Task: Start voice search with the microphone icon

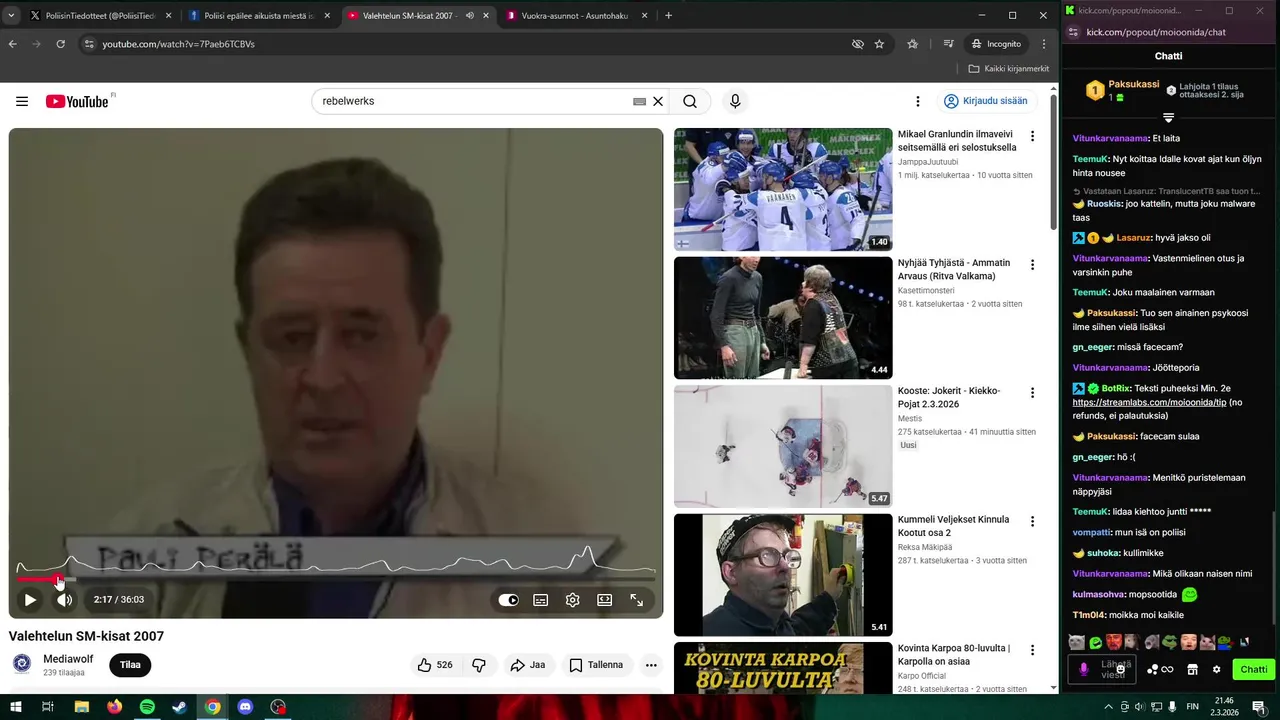Action: (x=735, y=101)
